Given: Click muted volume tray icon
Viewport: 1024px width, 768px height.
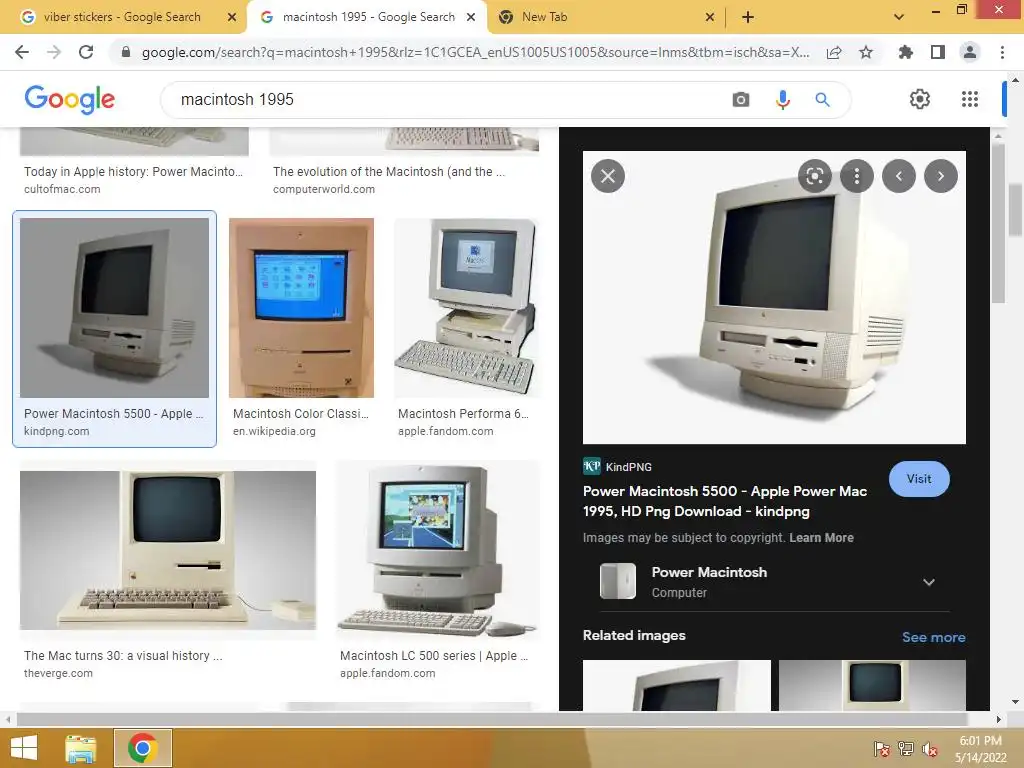Looking at the screenshot, I should coord(930,748).
